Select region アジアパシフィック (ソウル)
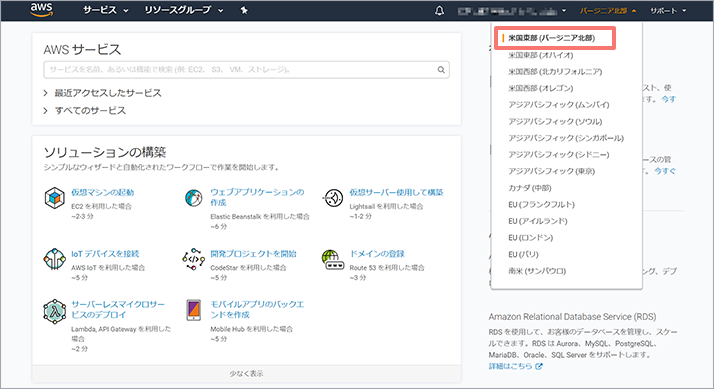Viewport: 714px width, 389px height. tap(555, 121)
